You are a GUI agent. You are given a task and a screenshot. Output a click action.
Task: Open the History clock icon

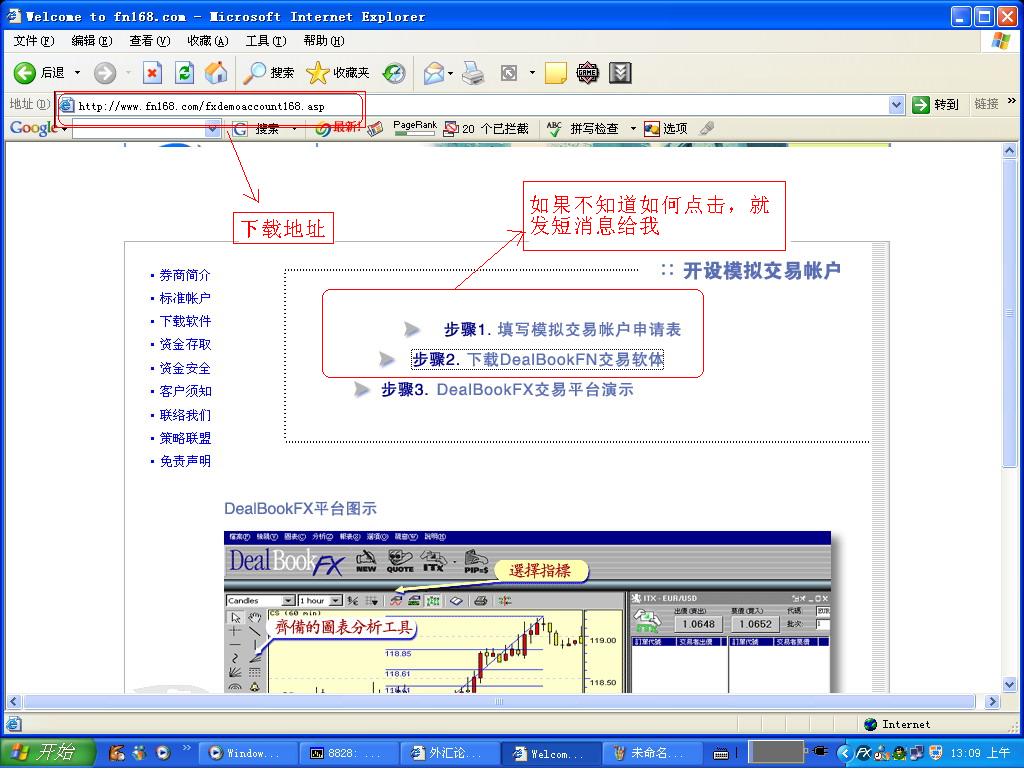pyautogui.click(x=394, y=72)
